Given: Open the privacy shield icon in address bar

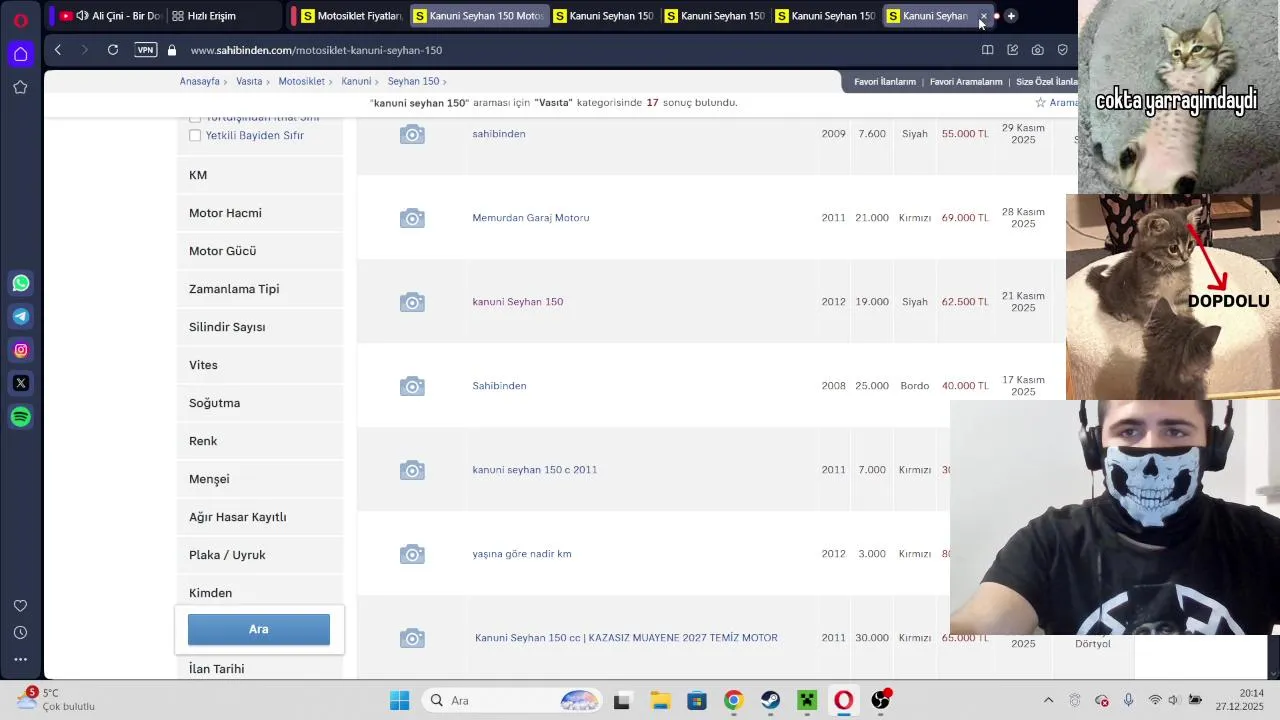Looking at the screenshot, I should (1062, 50).
